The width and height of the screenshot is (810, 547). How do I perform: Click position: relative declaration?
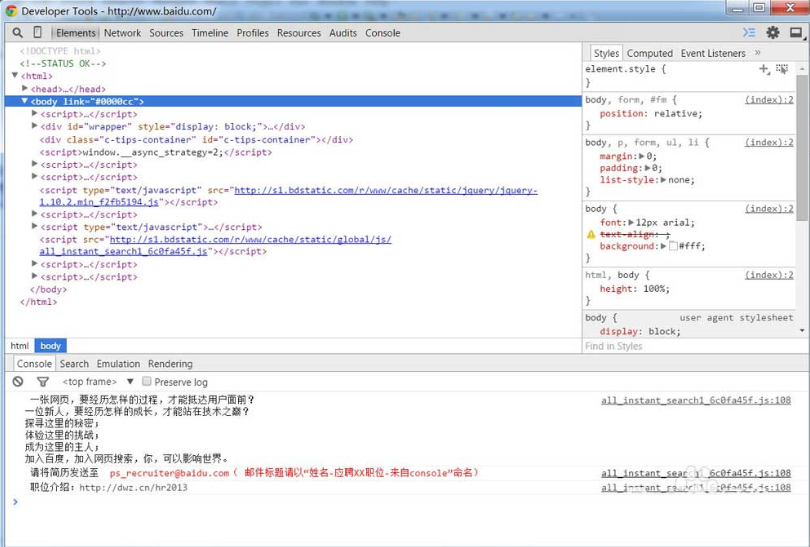651,113
